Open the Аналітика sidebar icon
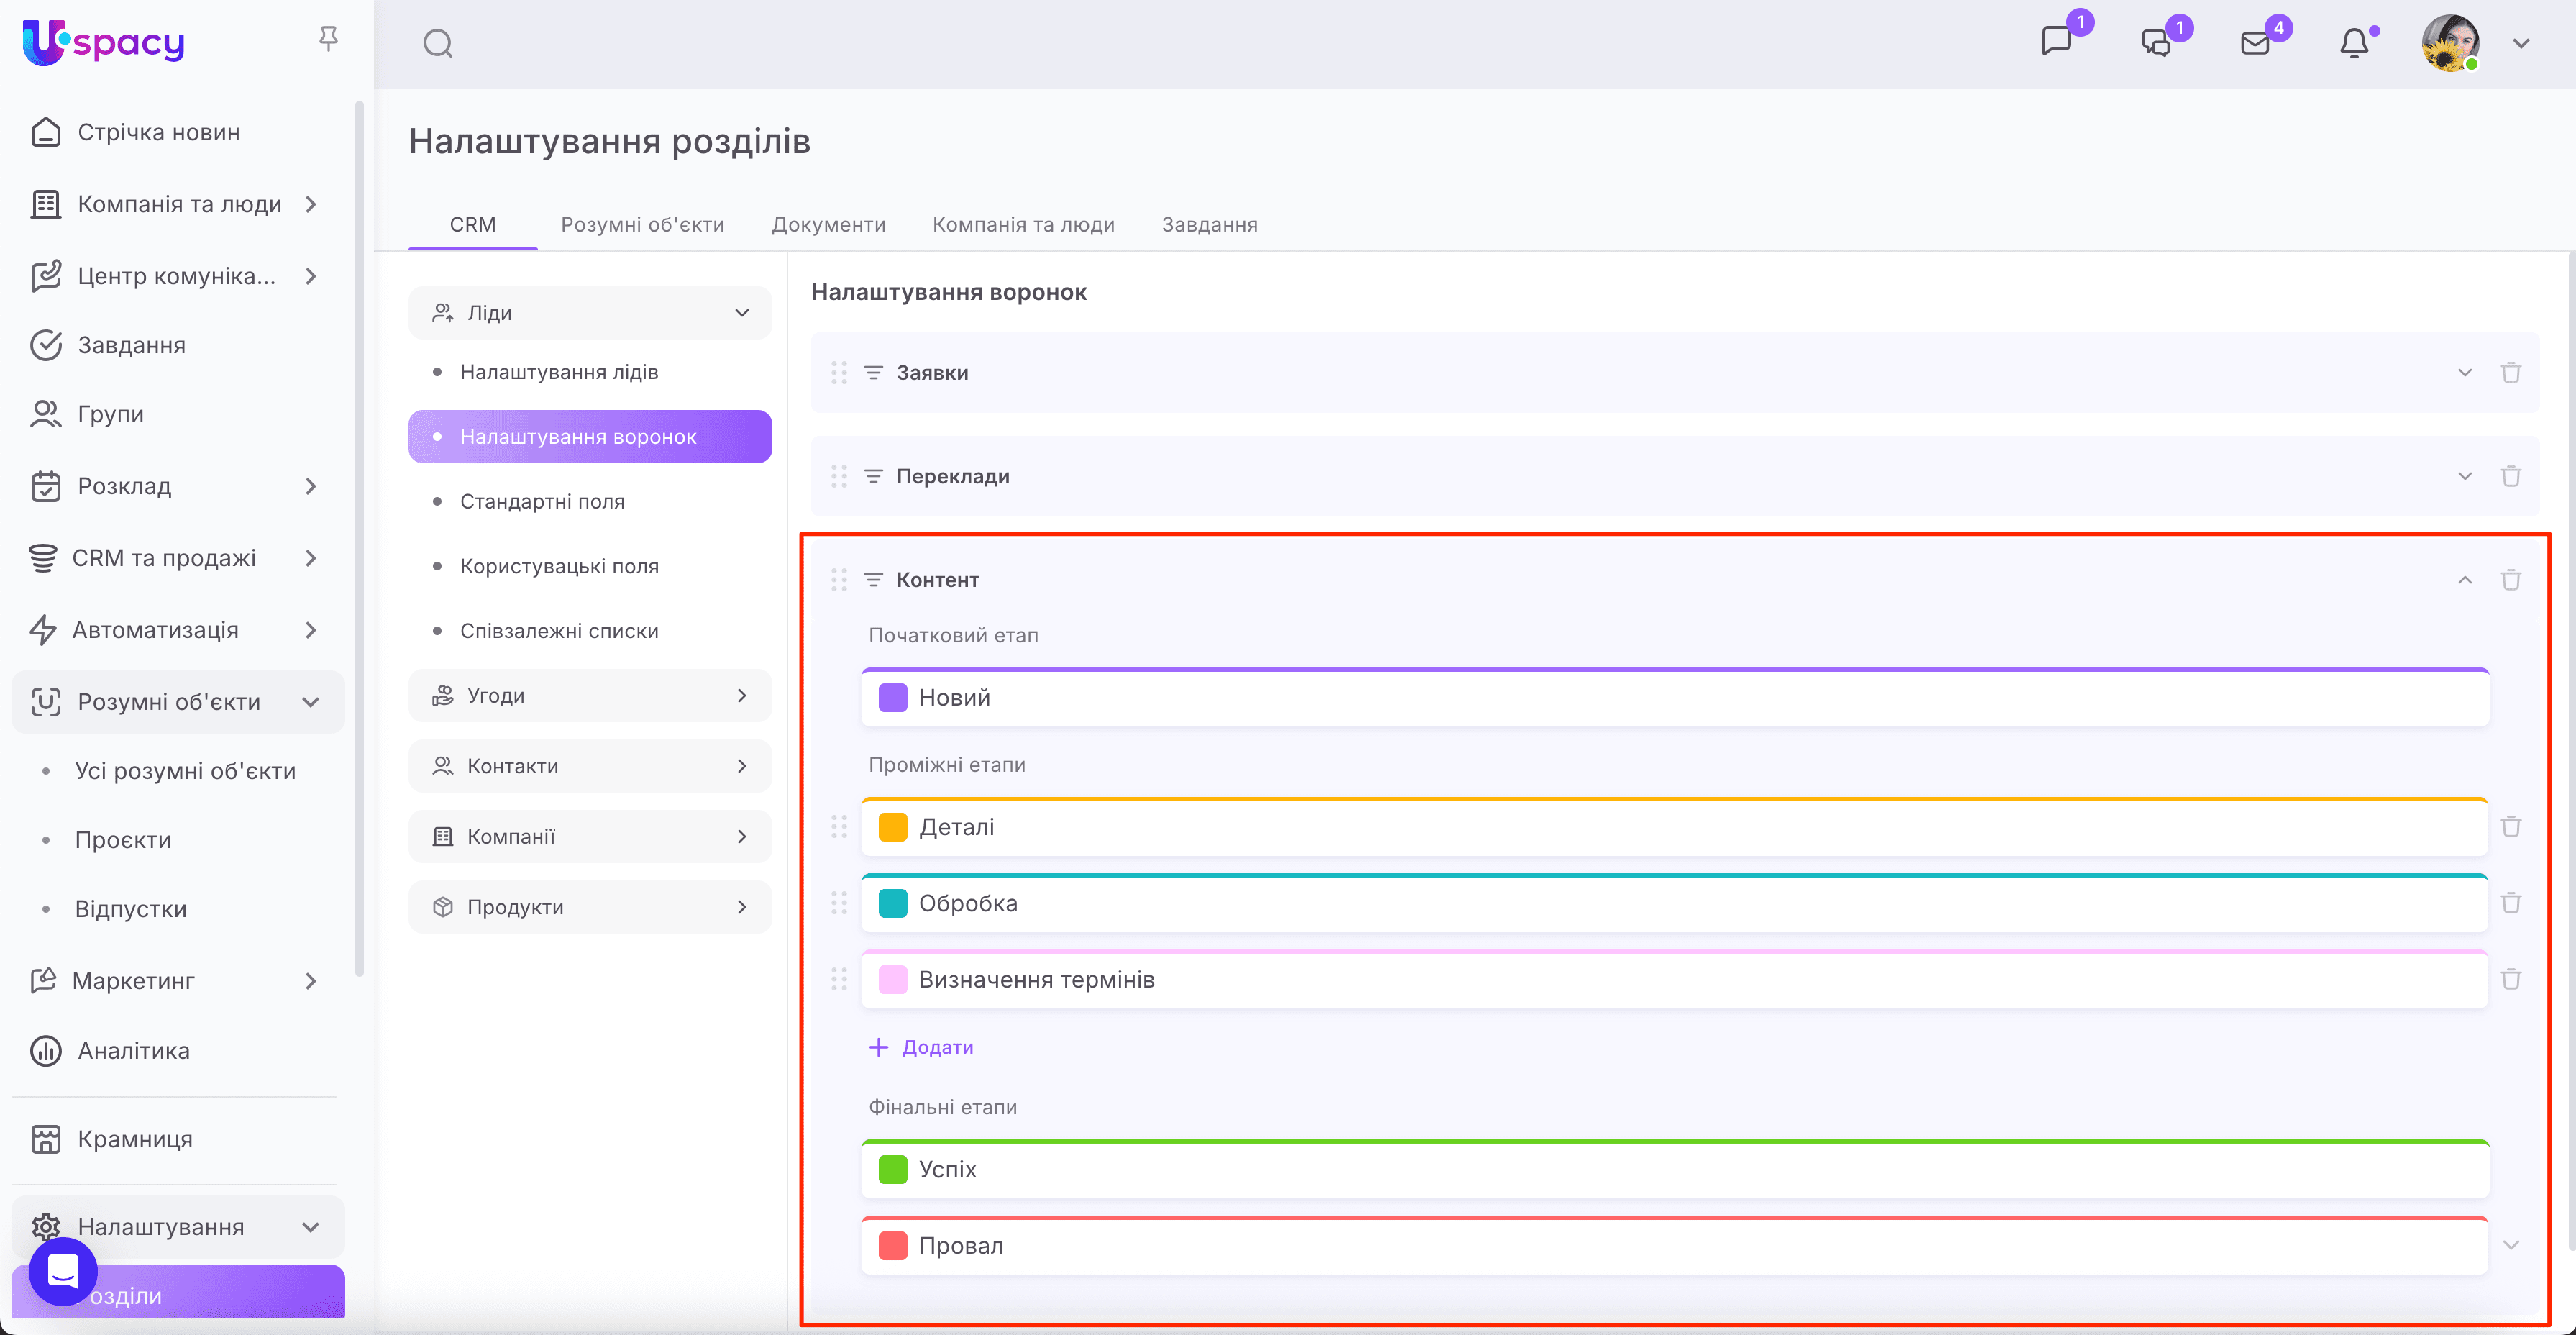 46,1050
